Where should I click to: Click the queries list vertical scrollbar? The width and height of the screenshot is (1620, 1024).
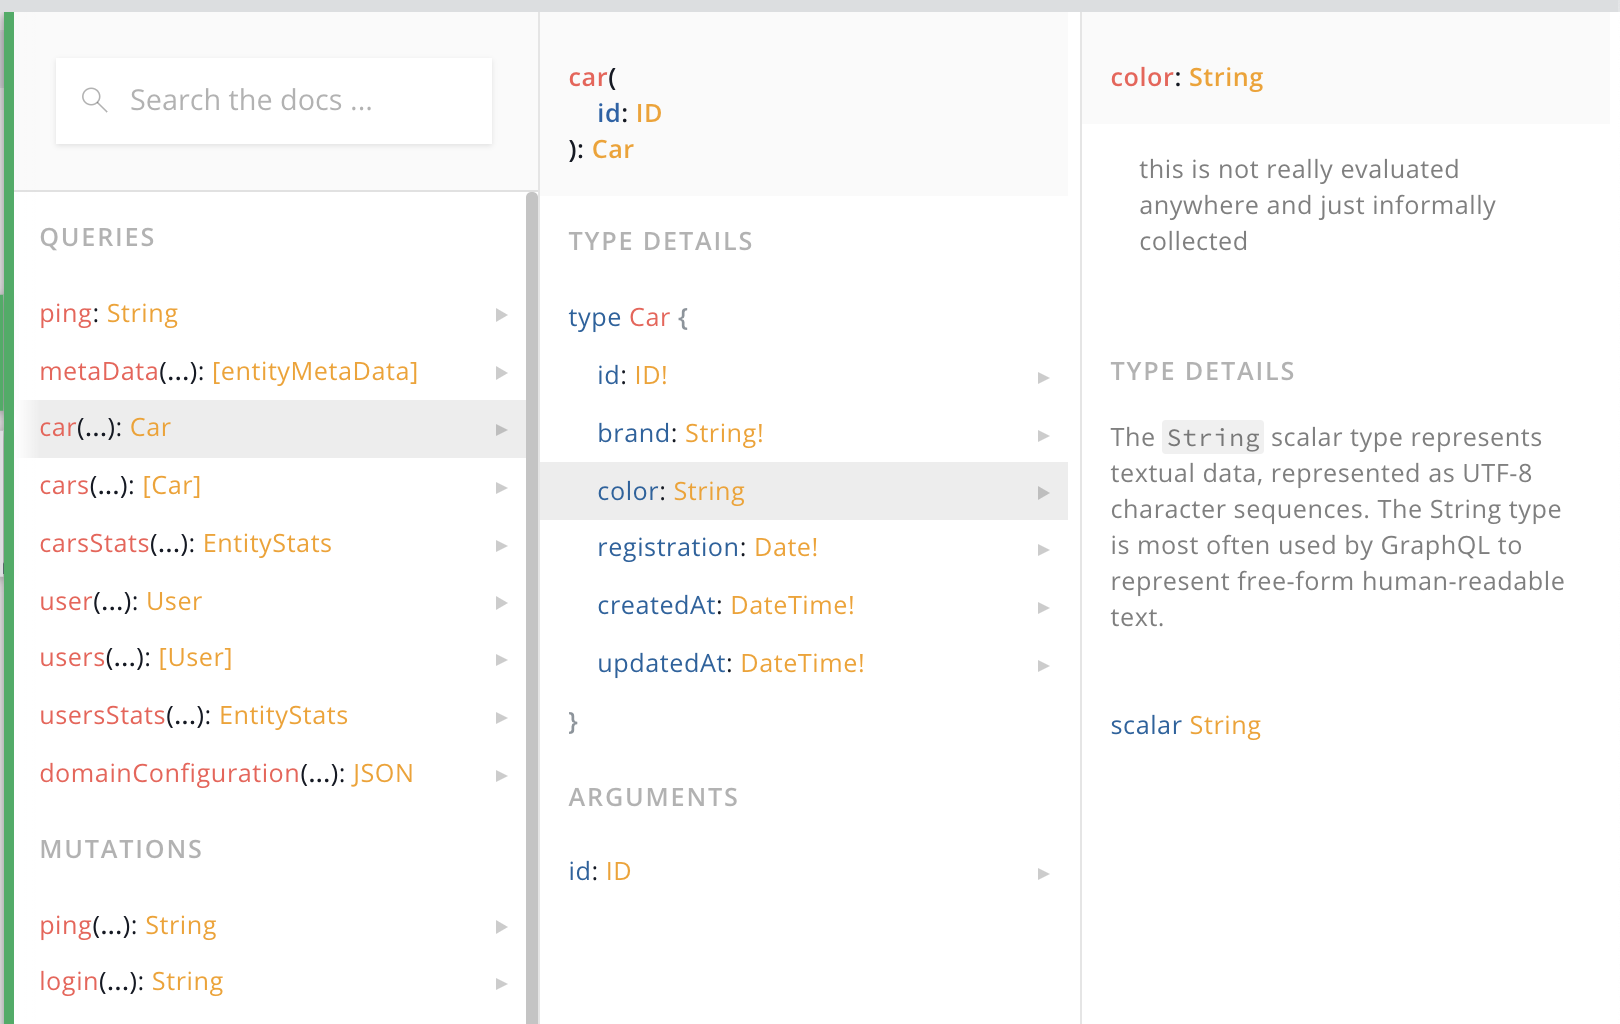coord(532,600)
